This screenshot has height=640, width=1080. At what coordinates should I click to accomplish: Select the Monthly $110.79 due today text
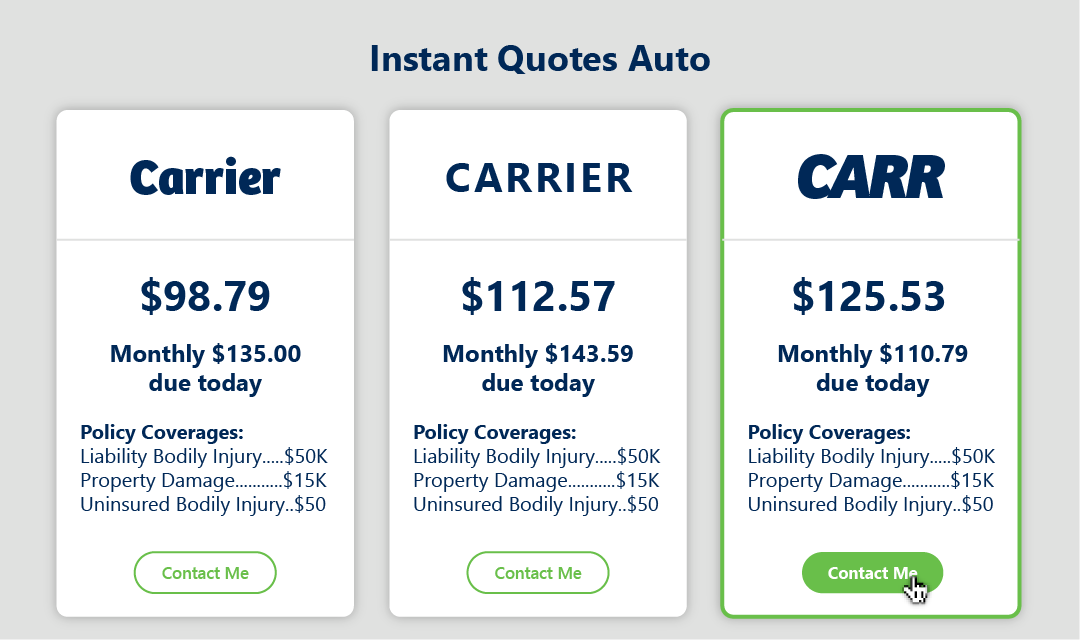point(872,368)
